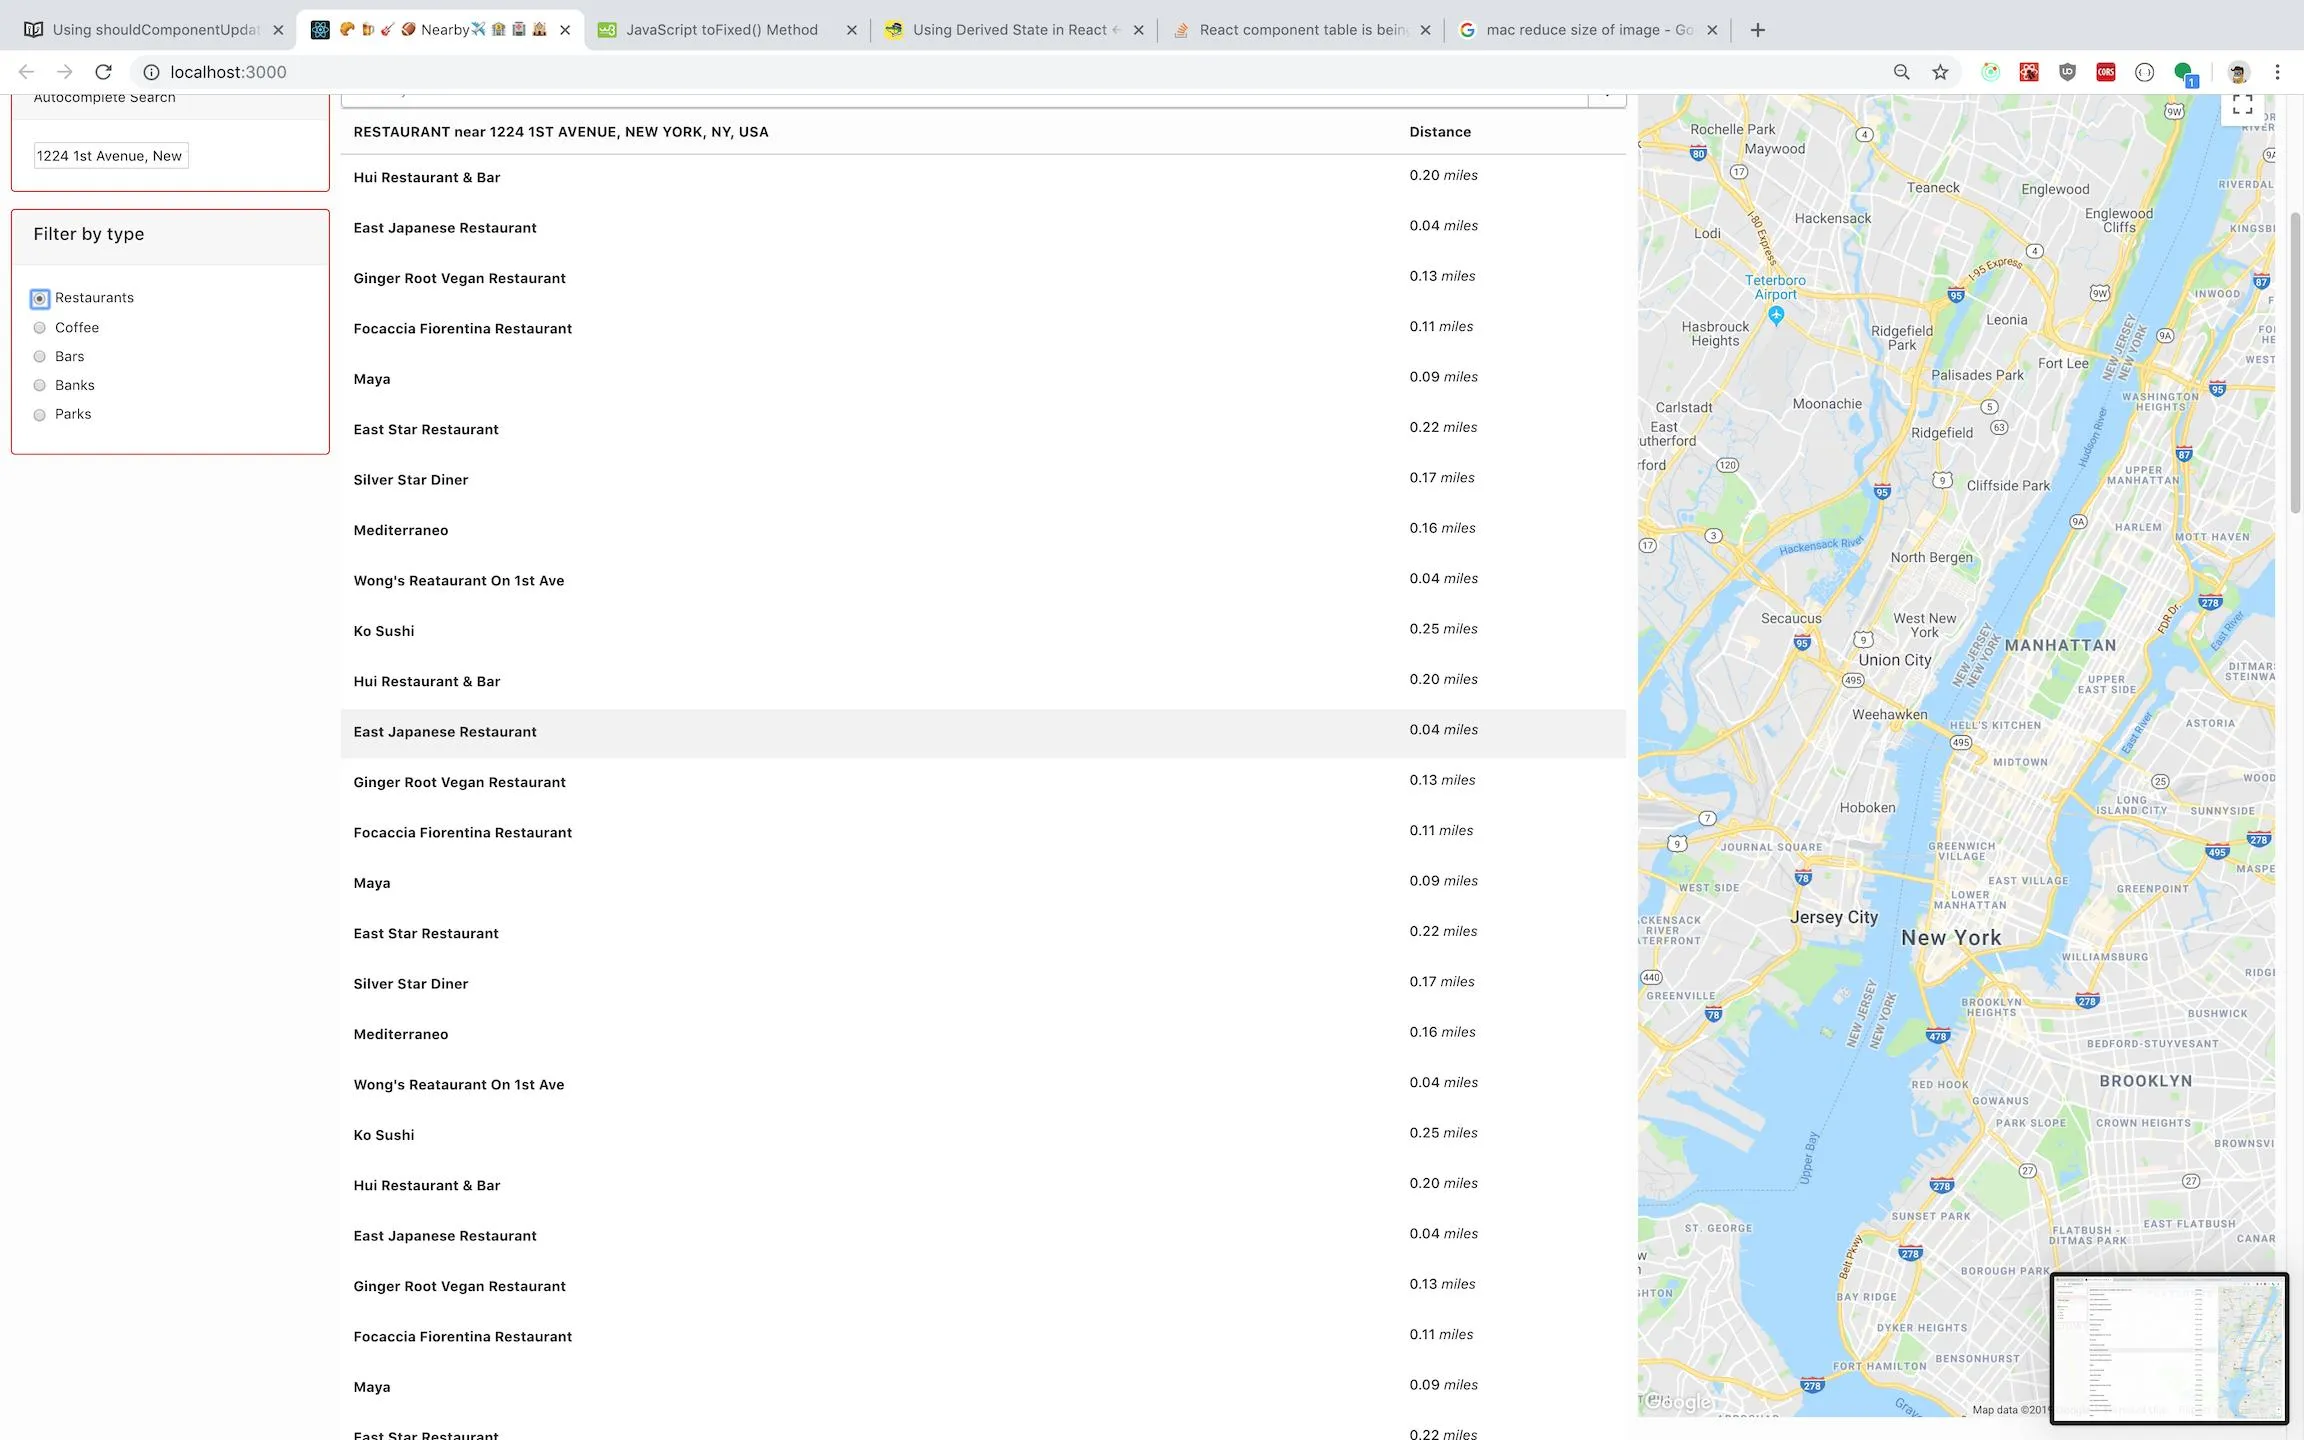This screenshot has width=2304, height=1440.
Task: Click the autocomplete address search field
Action: click(110, 156)
